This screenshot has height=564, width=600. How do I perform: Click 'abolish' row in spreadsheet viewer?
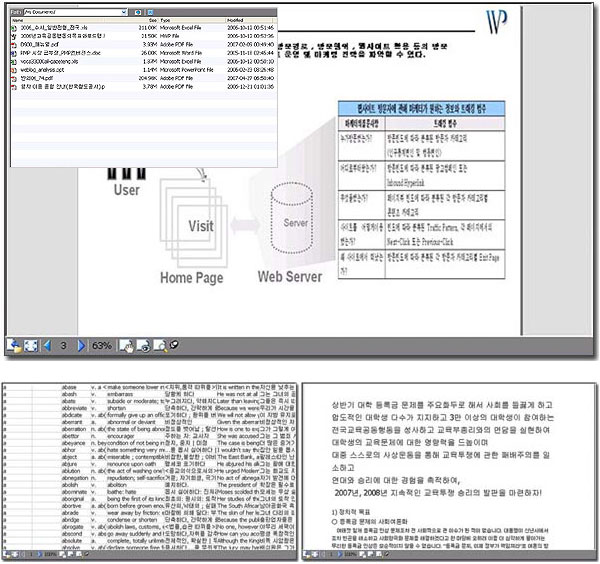point(149,485)
